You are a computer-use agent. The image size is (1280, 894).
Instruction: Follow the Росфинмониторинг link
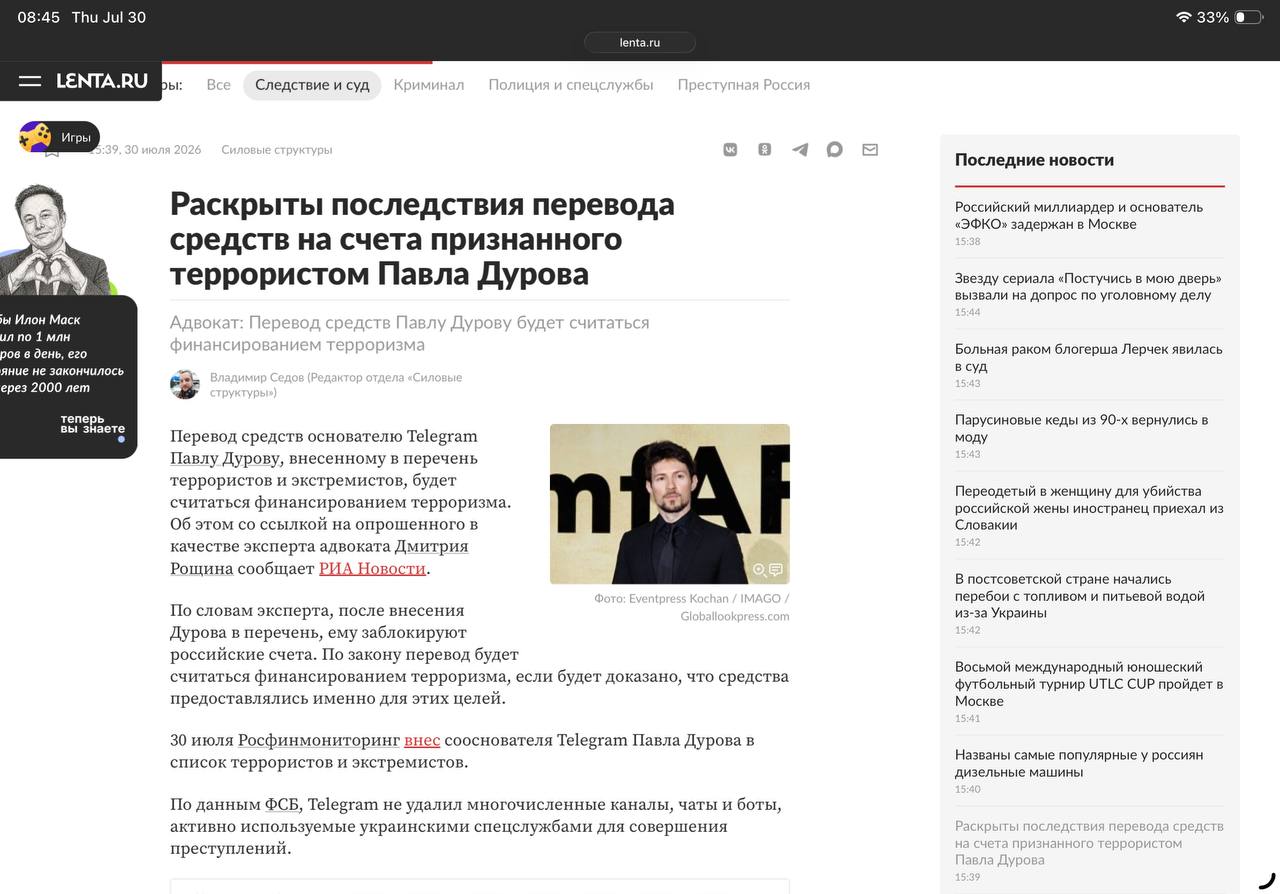(319, 740)
